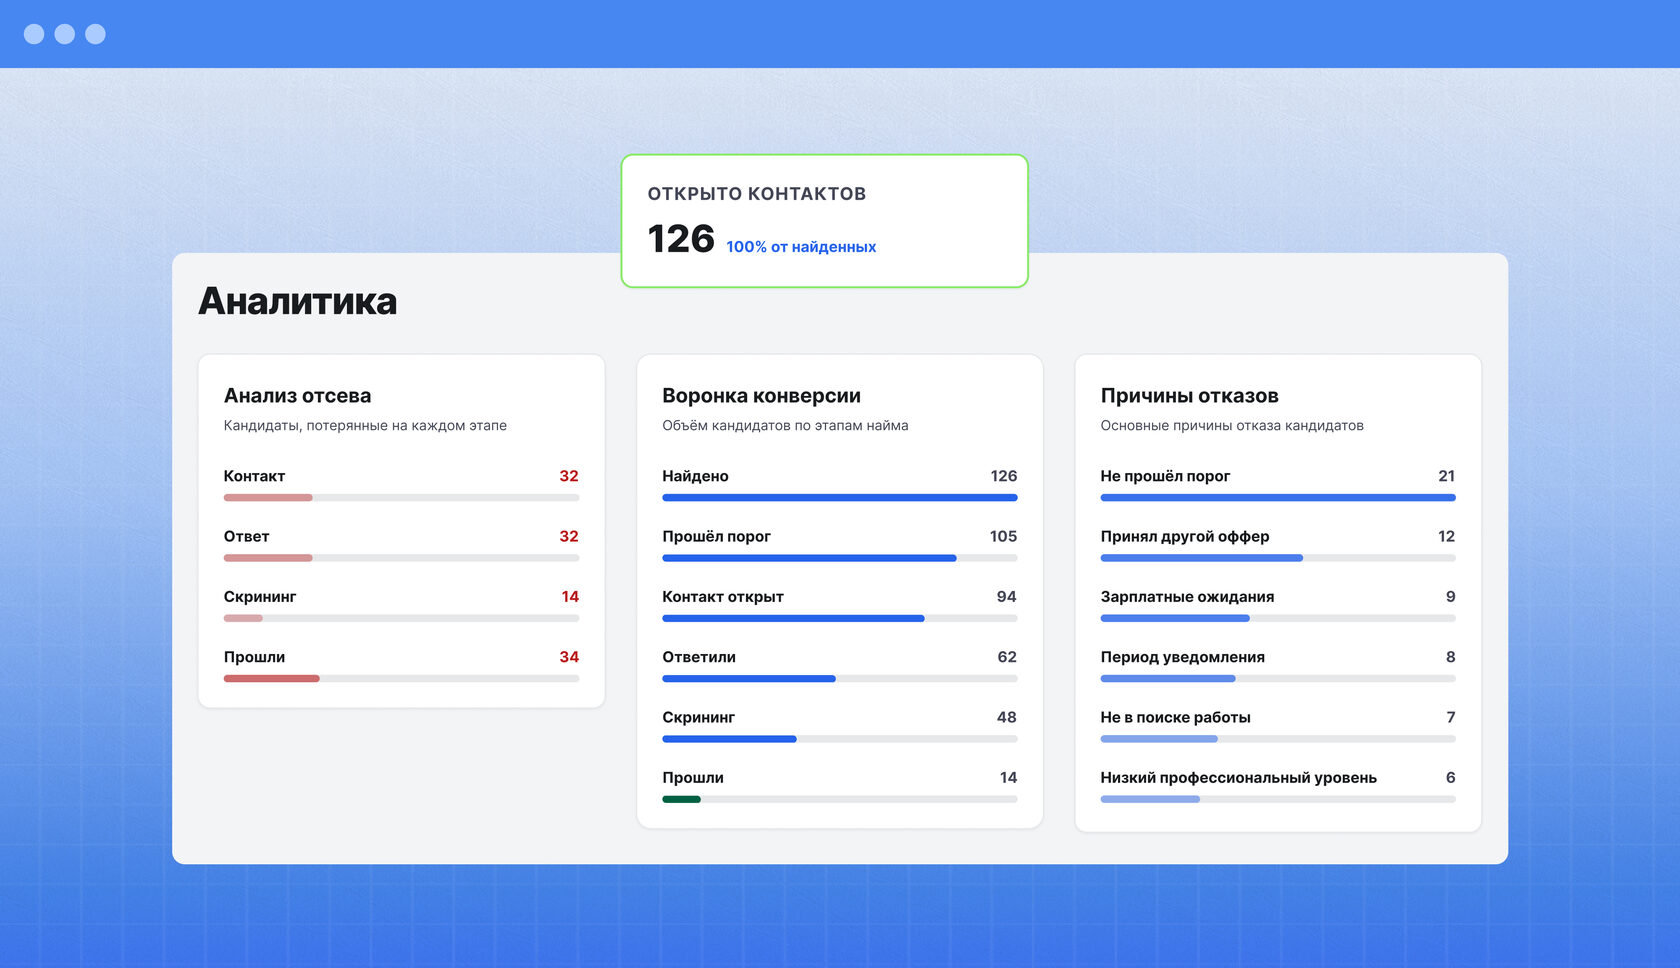Open the 'Анализ отсева' card title
The width and height of the screenshot is (1680, 968).
point(298,396)
